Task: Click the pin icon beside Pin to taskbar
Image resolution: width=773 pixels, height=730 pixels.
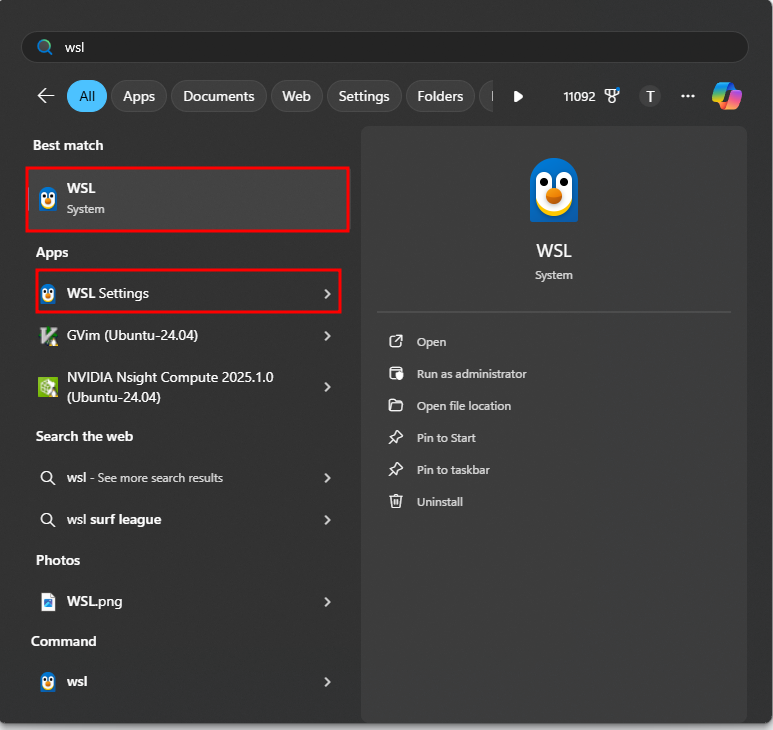Action: [396, 469]
